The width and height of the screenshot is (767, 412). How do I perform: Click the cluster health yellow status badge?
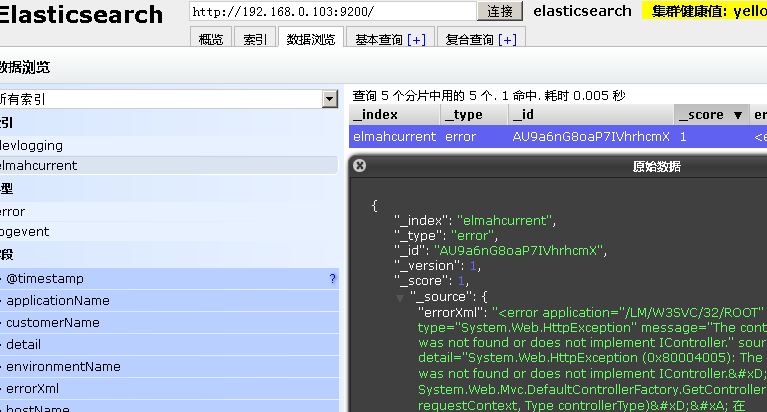pyautogui.click(x=704, y=11)
